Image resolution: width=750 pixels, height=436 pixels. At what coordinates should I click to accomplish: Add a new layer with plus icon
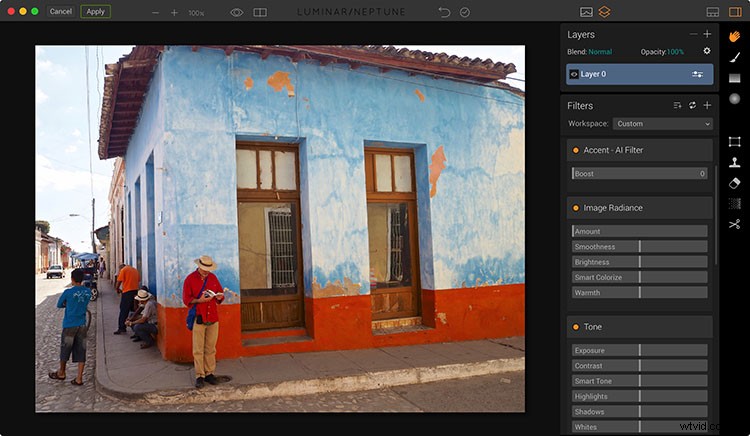click(x=707, y=34)
